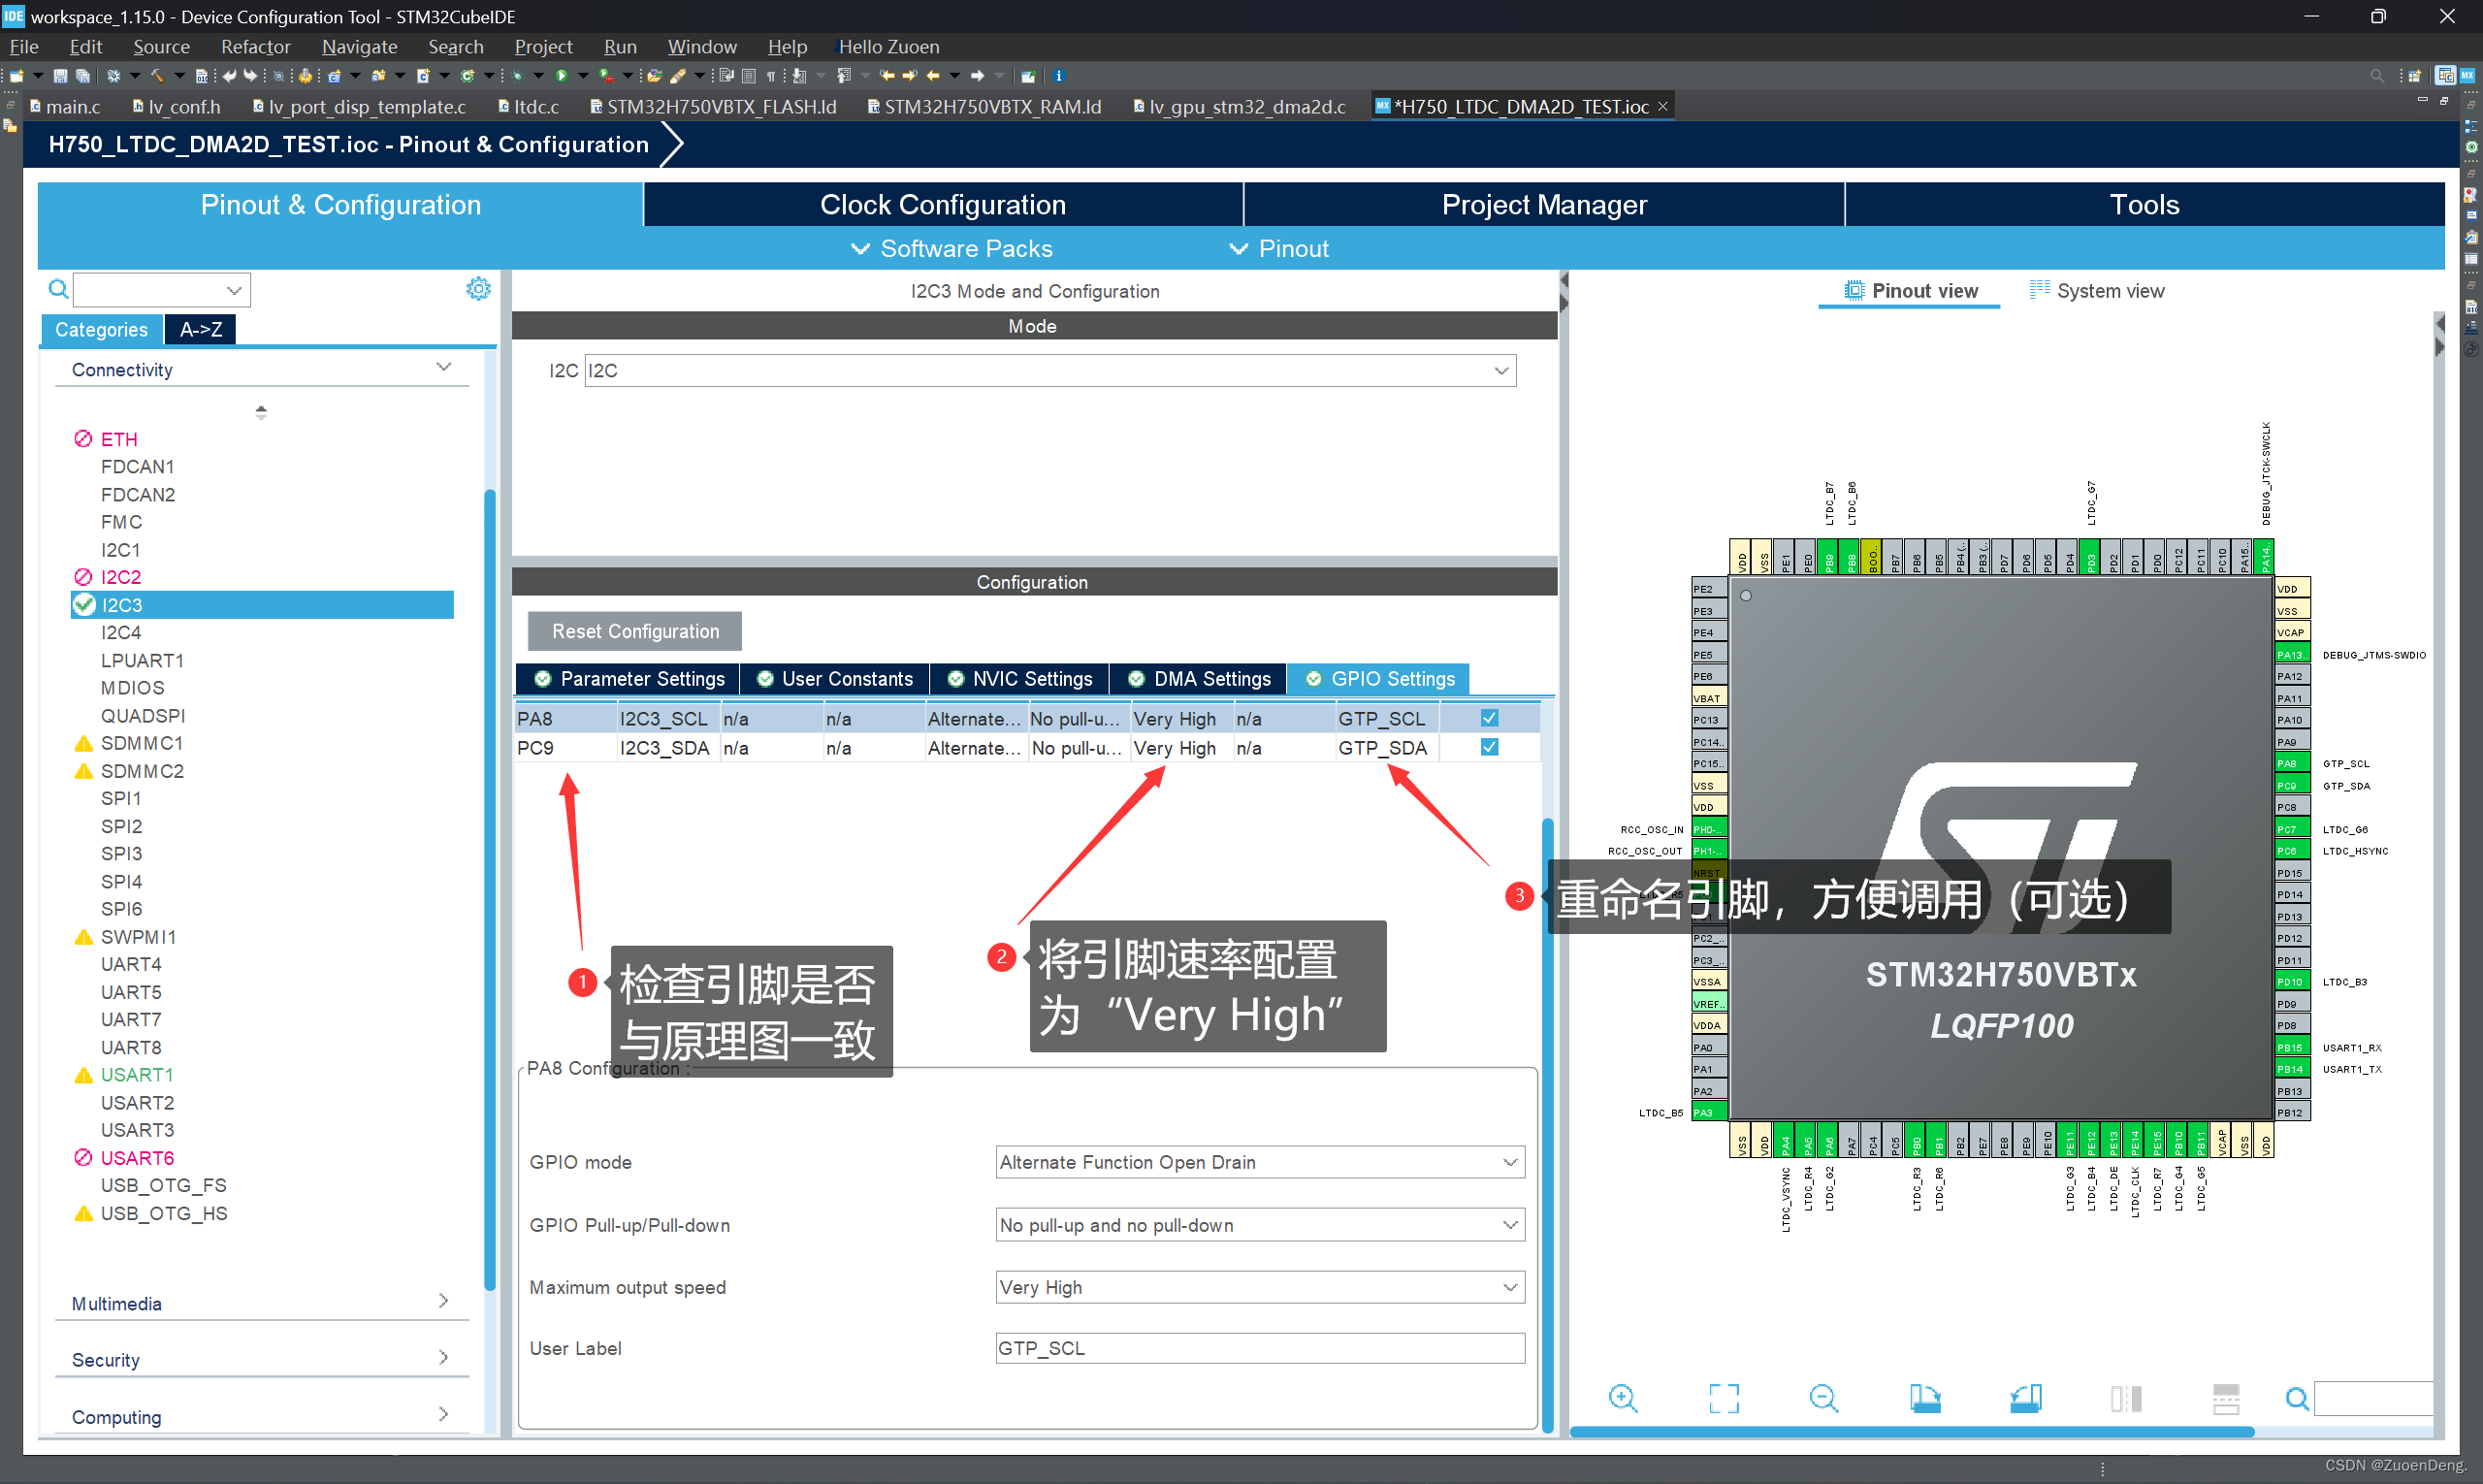Open the categories settings gear icon

click(479, 289)
